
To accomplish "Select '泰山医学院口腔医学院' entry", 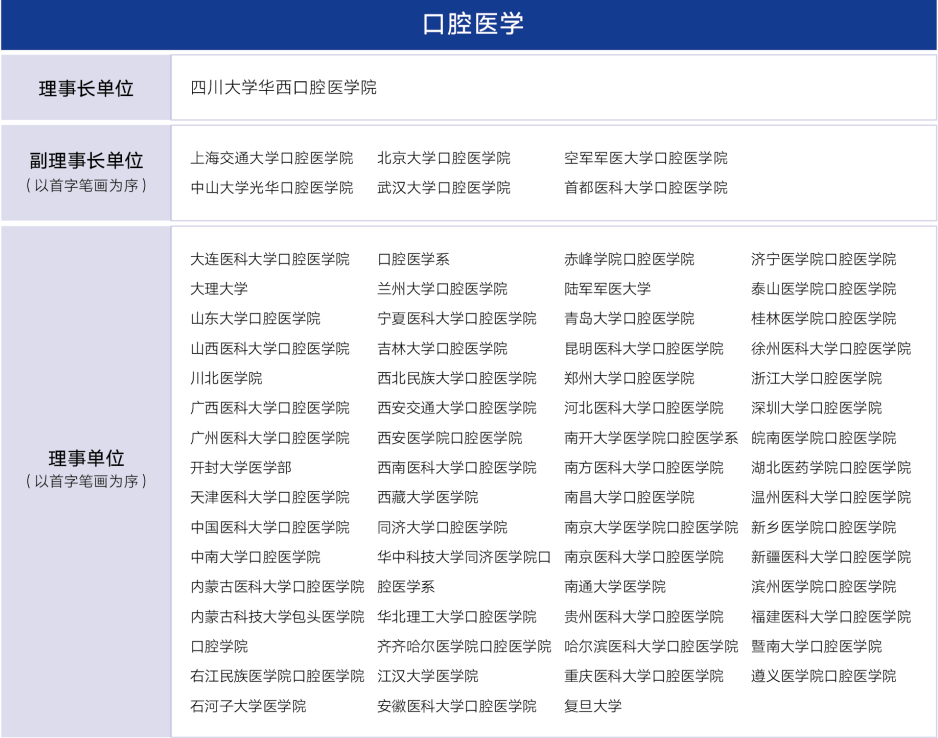I will point(824,289).
